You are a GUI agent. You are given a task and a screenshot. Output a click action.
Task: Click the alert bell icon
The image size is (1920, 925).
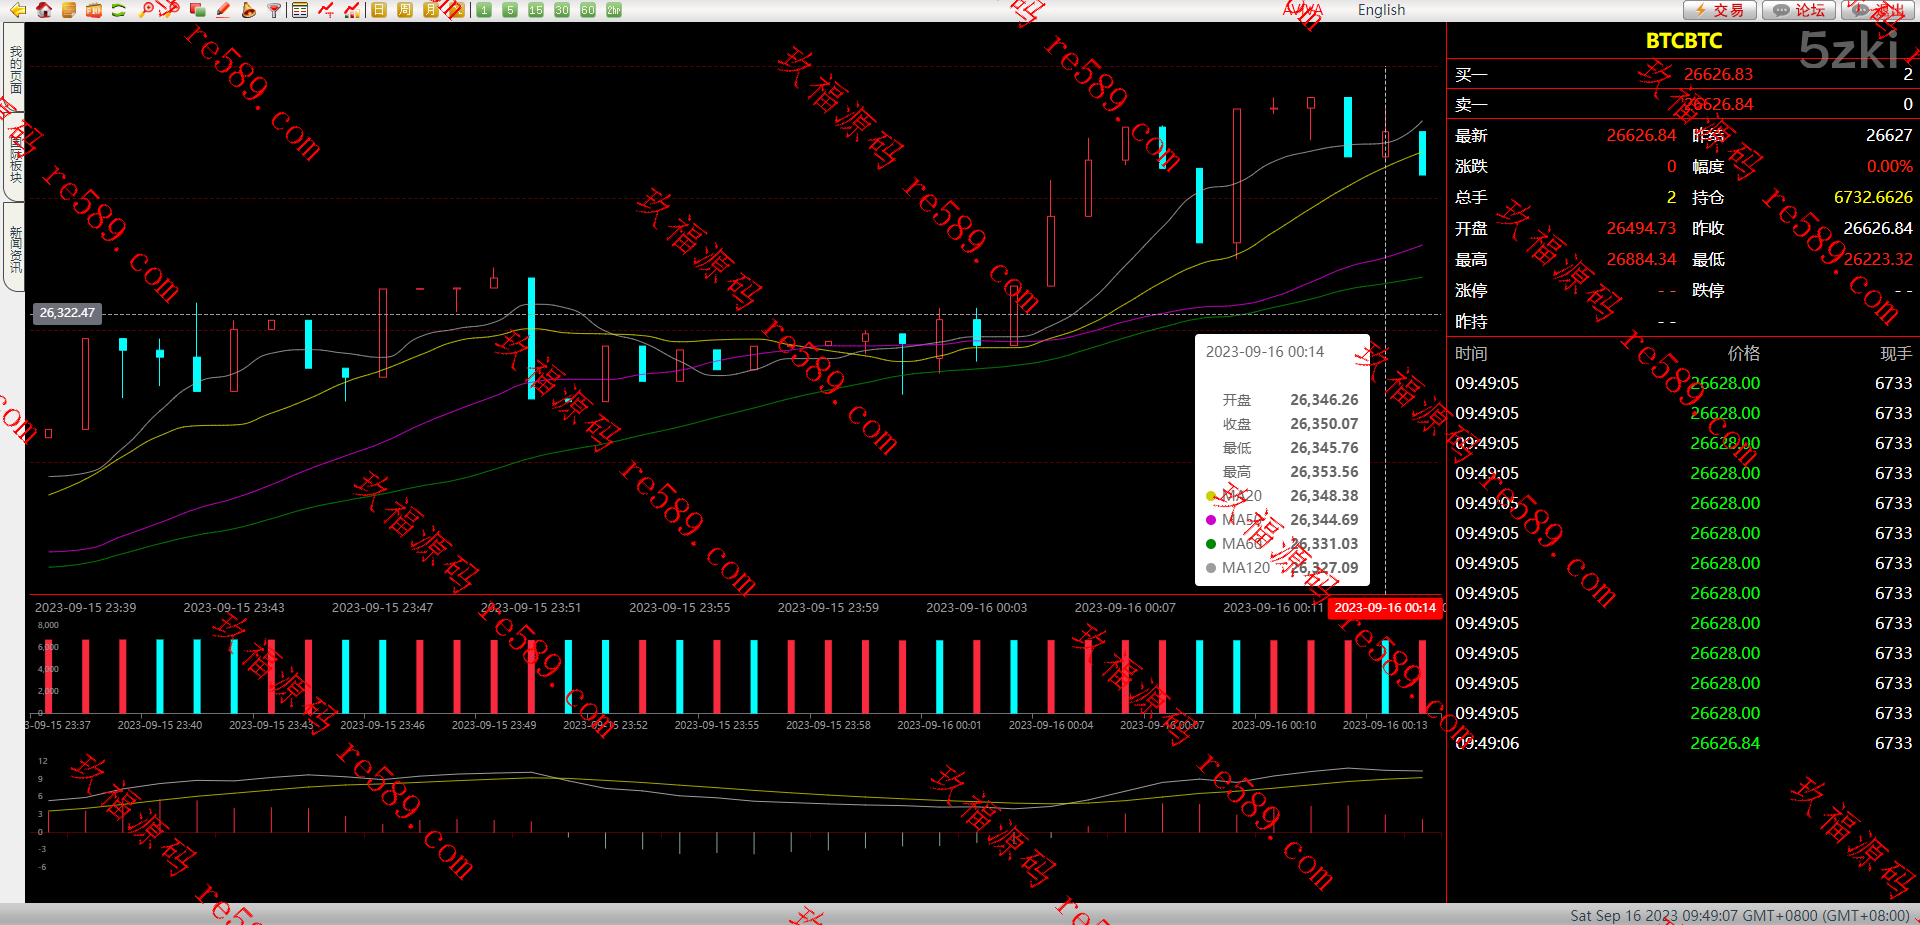pyautogui.click(x=248, y=10)
